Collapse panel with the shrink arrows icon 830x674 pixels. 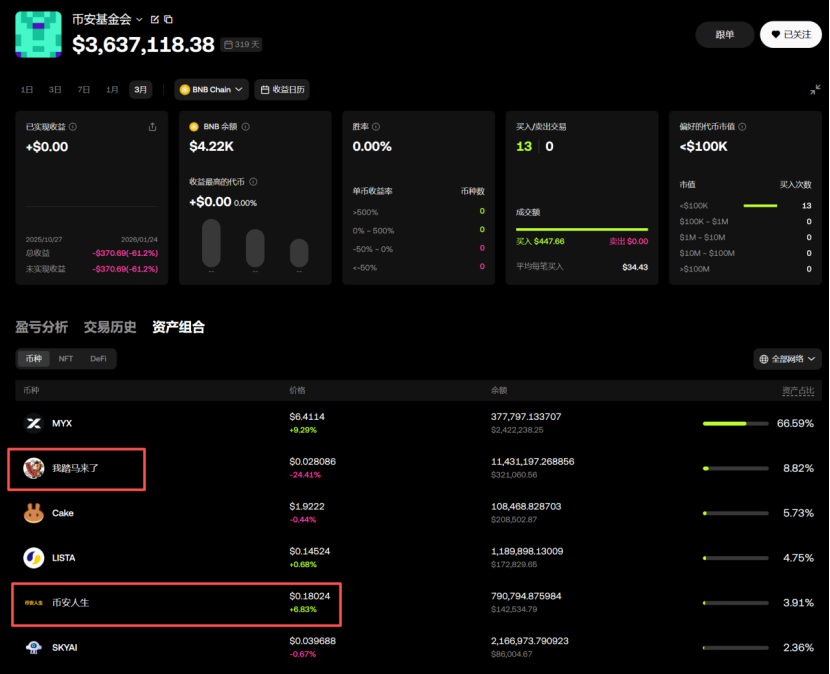point(815,89)
